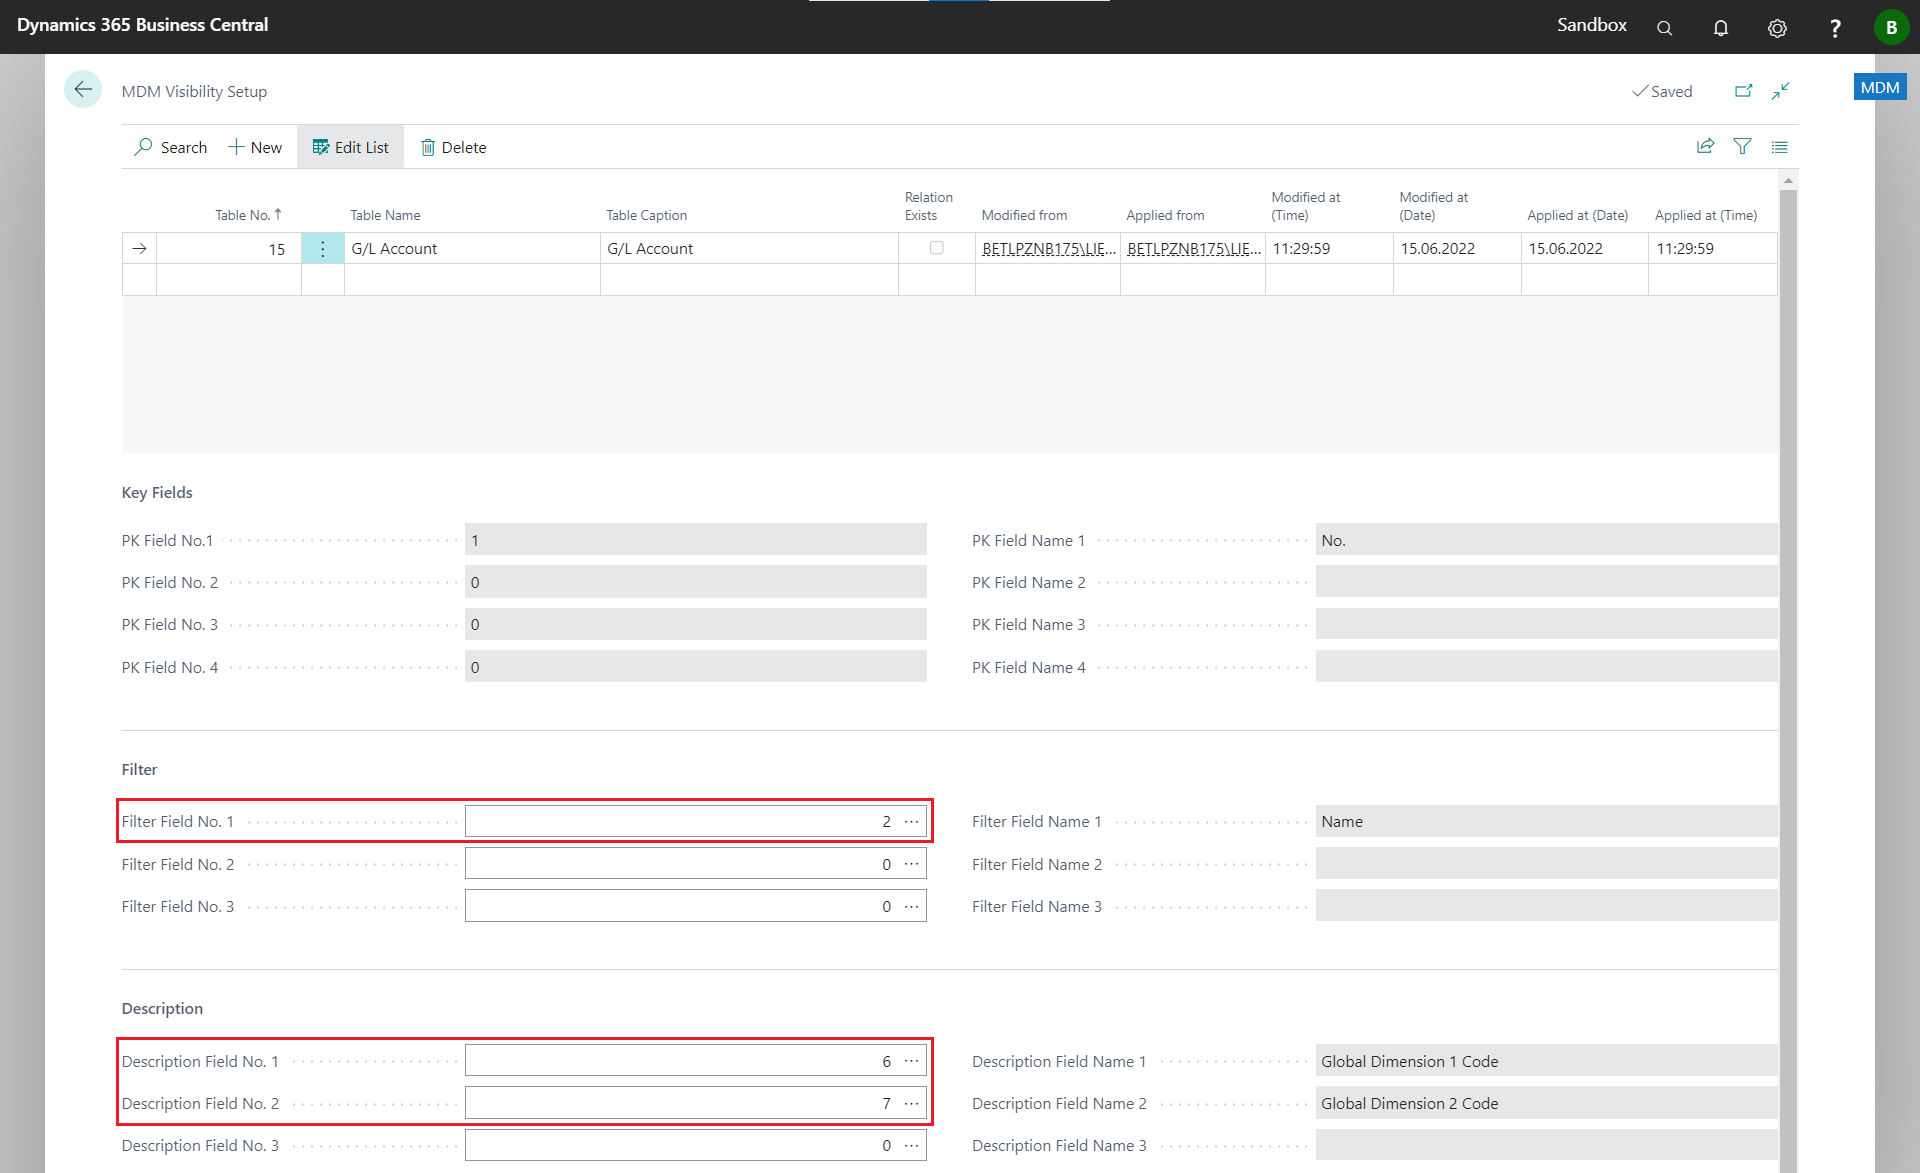The height and width of the screenshot is (1173, 1920).
Task: Click the Applied from BETLPZNB175 link
Action: click(1193, 248)
